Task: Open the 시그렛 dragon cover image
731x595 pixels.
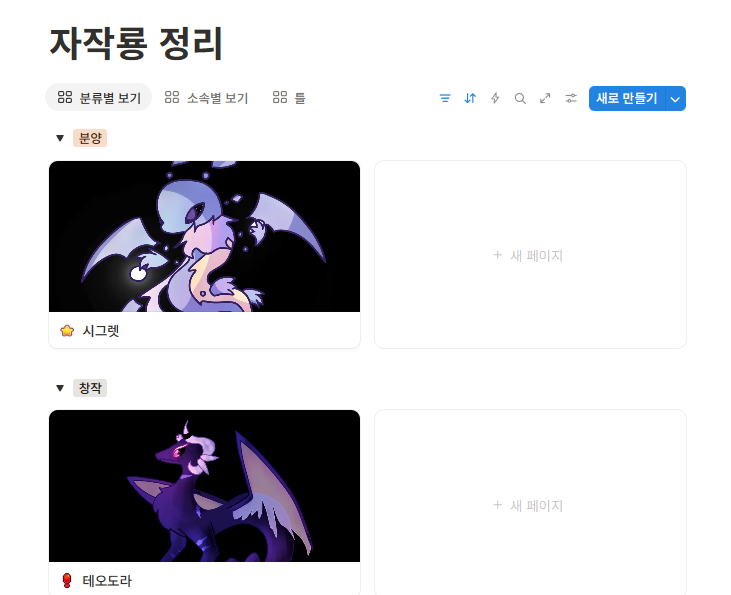Action: 204,236
